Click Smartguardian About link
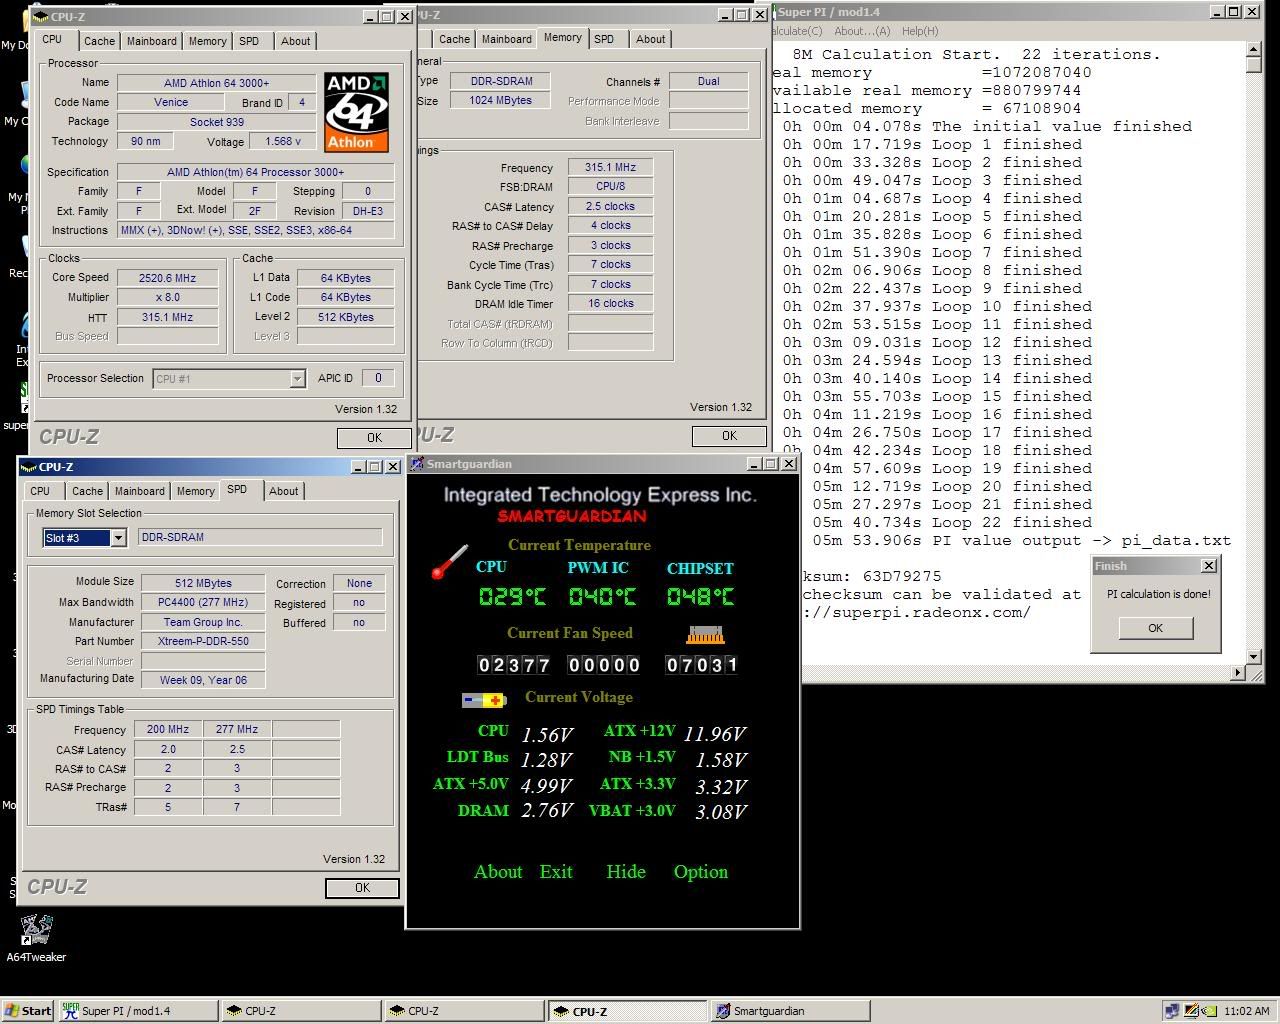 coord(498,872)
